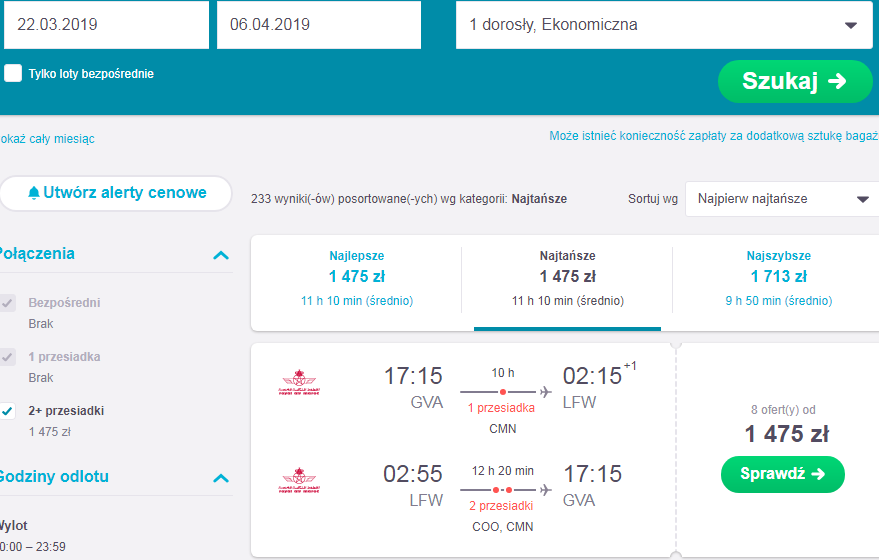Enable the Tylko loty bezpośrednie checkbox

(13, 73)
